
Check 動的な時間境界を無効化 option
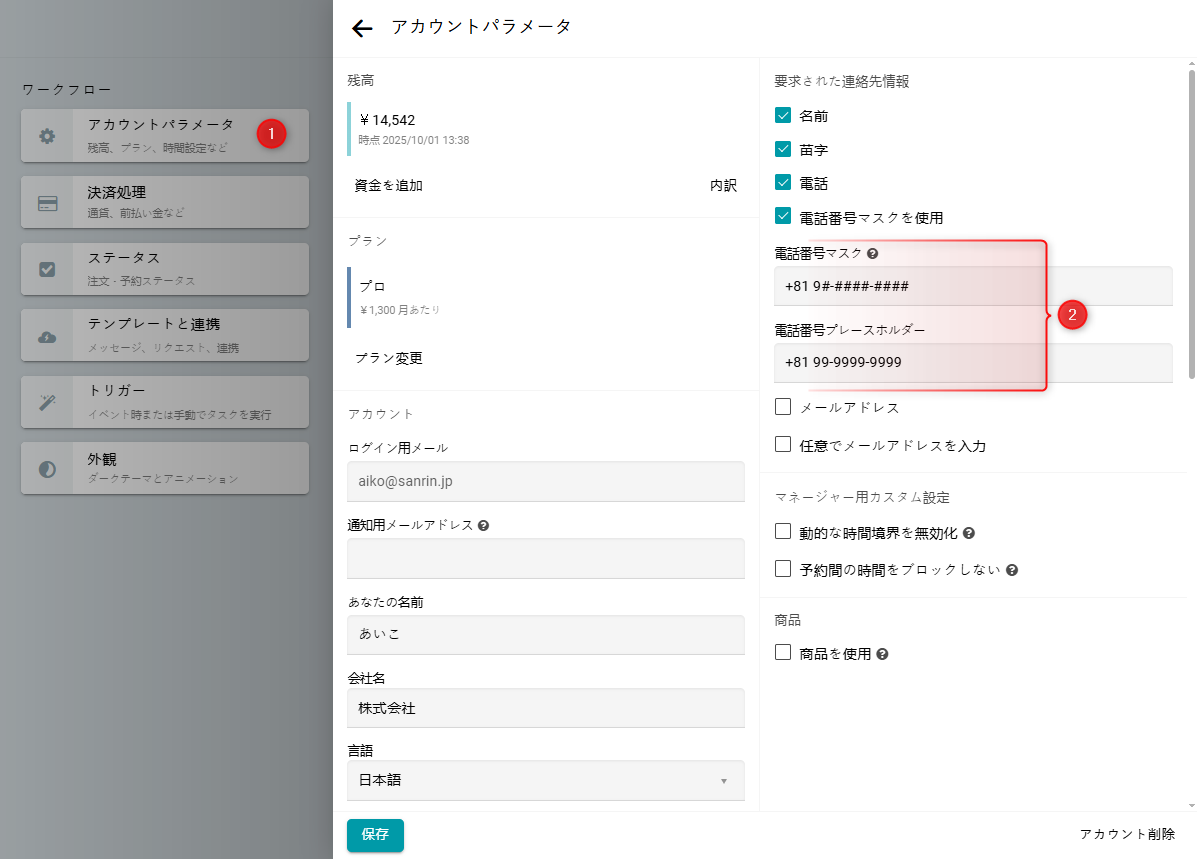[783, 532]
